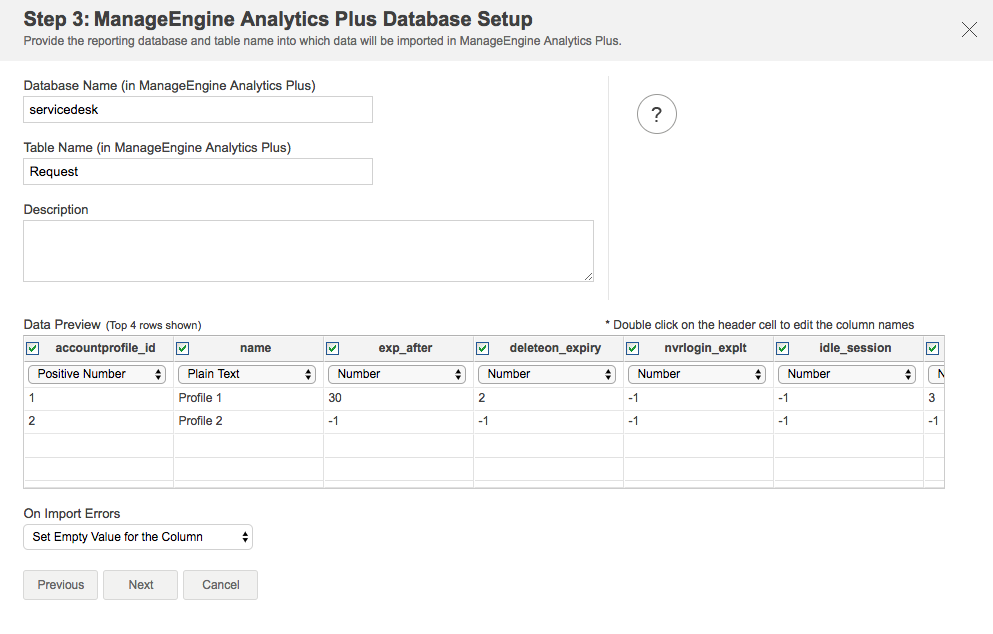Click the Profile 1 cell

pyautogui.click(x=248, y=398)
